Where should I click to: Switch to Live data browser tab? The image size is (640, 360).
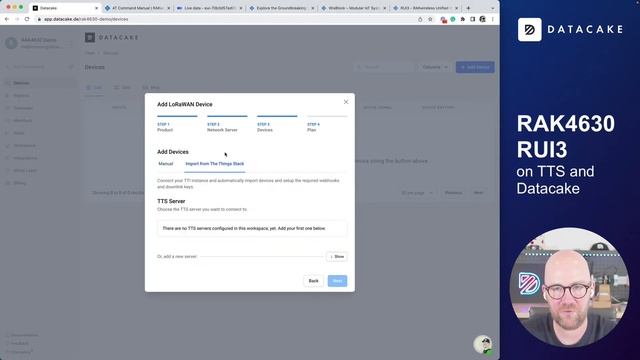coord(209,8)
